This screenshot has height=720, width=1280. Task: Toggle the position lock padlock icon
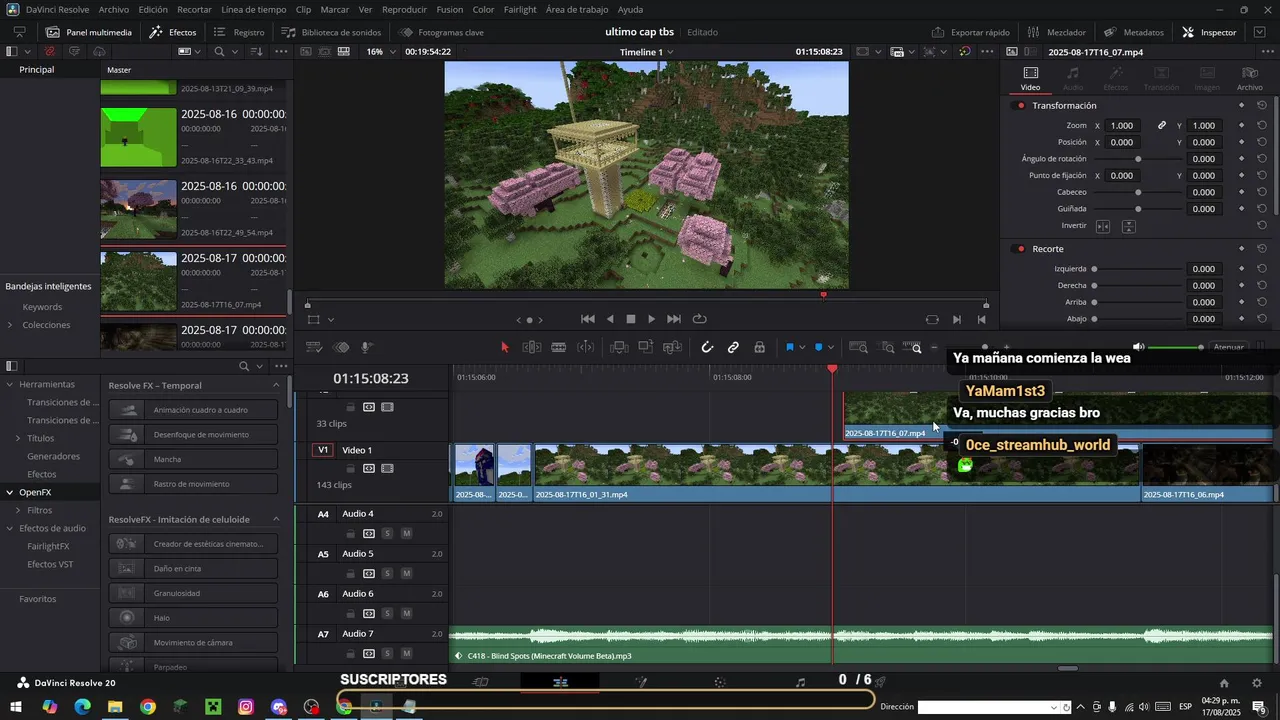point(760,347)
